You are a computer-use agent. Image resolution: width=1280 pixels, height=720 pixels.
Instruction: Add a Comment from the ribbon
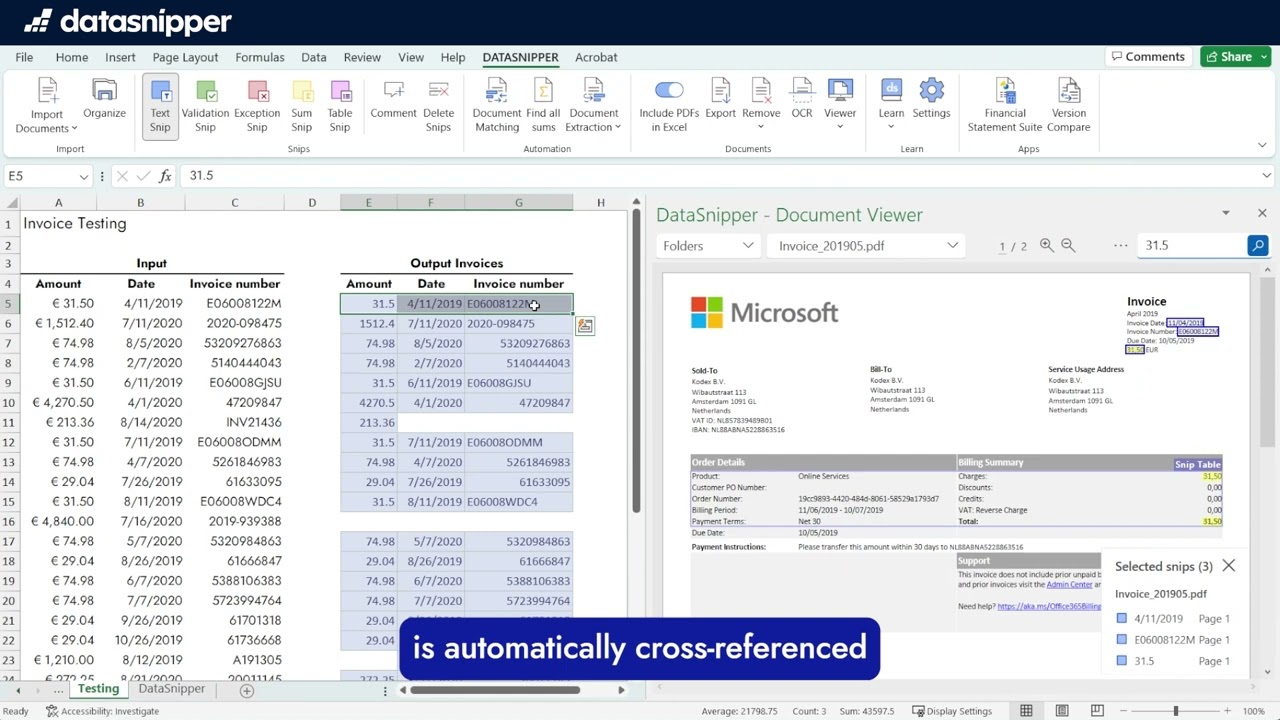(393, 100)
